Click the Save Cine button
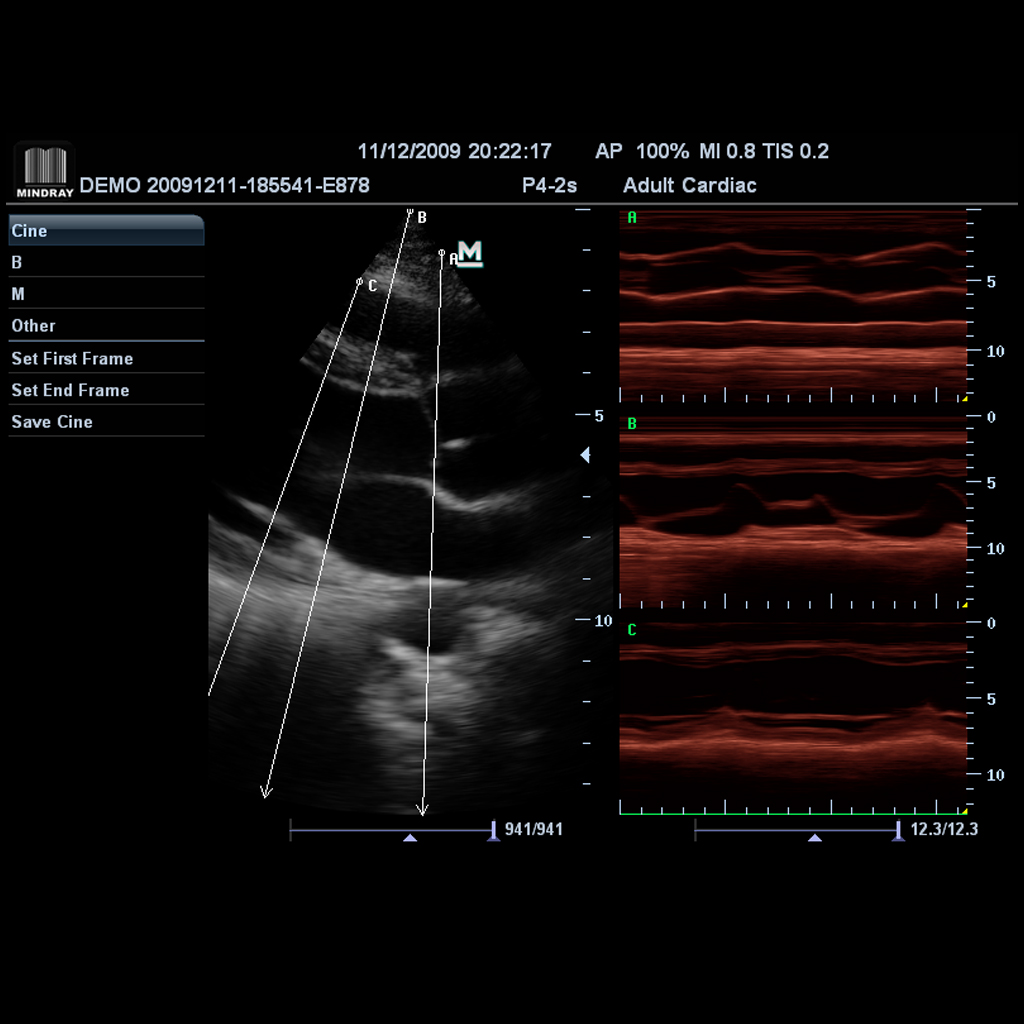Viewport: 1024px width, 1024px height. [x=103, y=422]
